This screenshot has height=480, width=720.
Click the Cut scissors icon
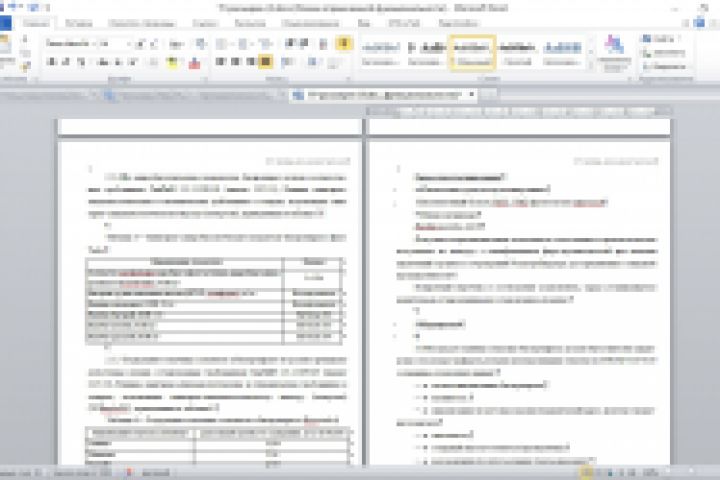point(25,39)
